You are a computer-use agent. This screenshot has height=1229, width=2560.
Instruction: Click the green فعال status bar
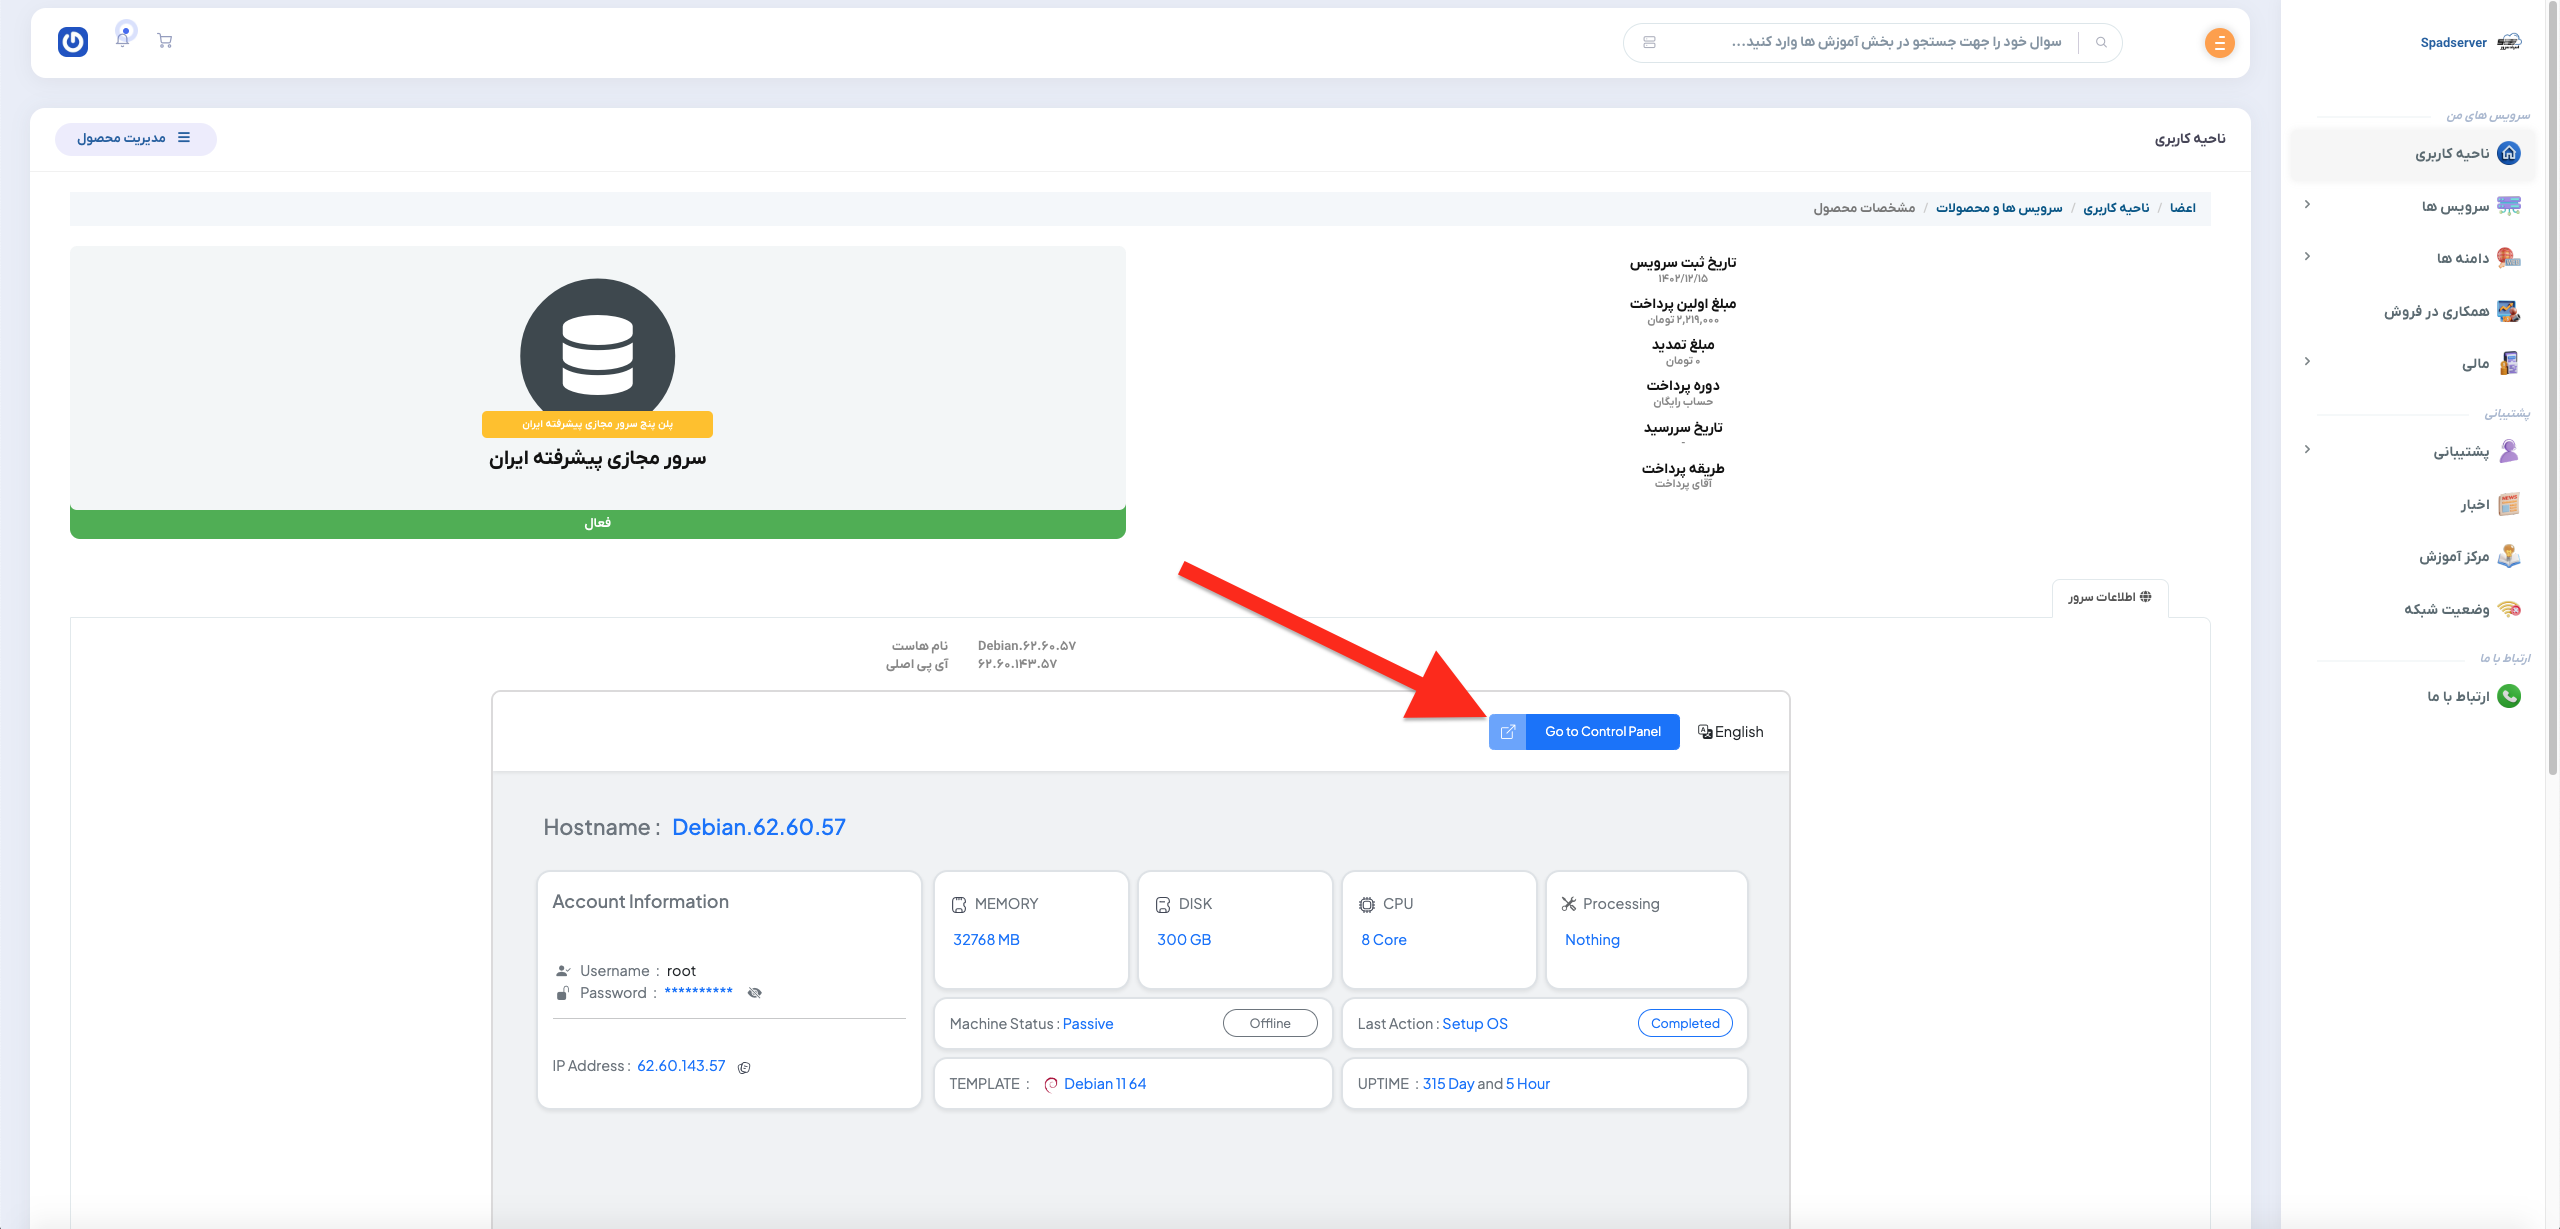coord(598,524)
